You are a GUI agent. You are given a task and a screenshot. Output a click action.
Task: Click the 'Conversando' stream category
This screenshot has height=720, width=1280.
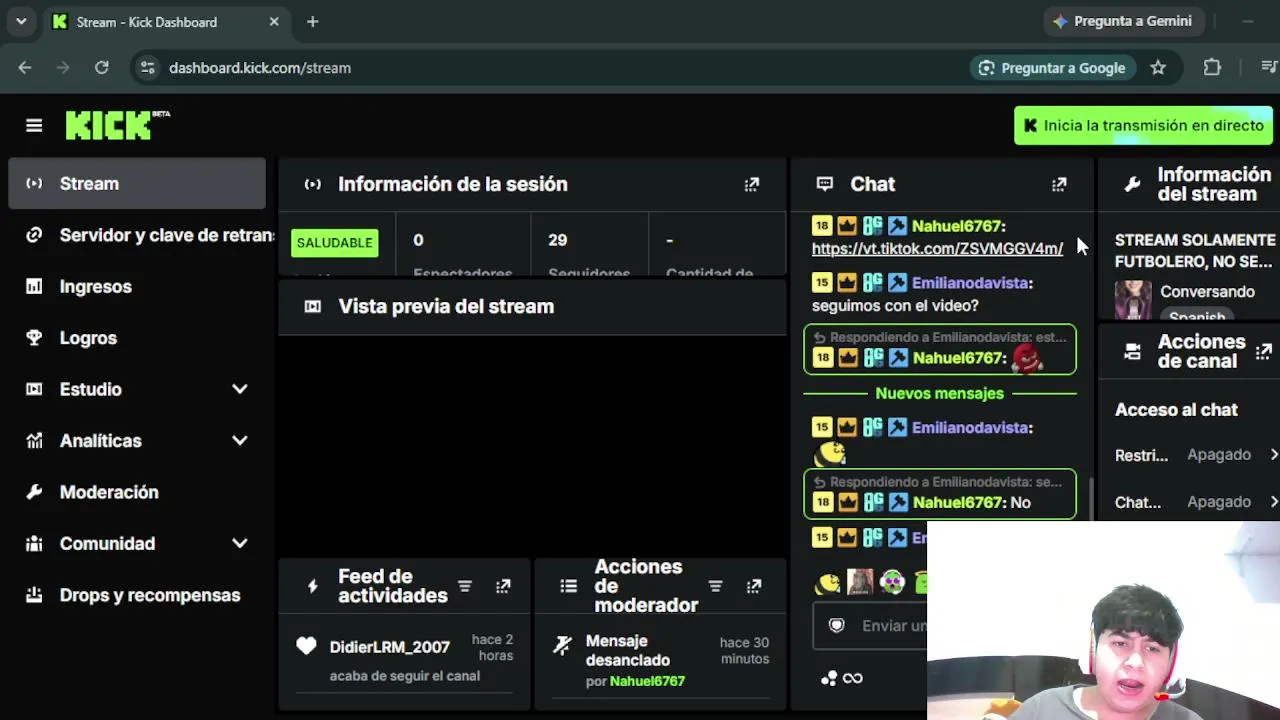pyautogui.click(x=1207, y=292)
